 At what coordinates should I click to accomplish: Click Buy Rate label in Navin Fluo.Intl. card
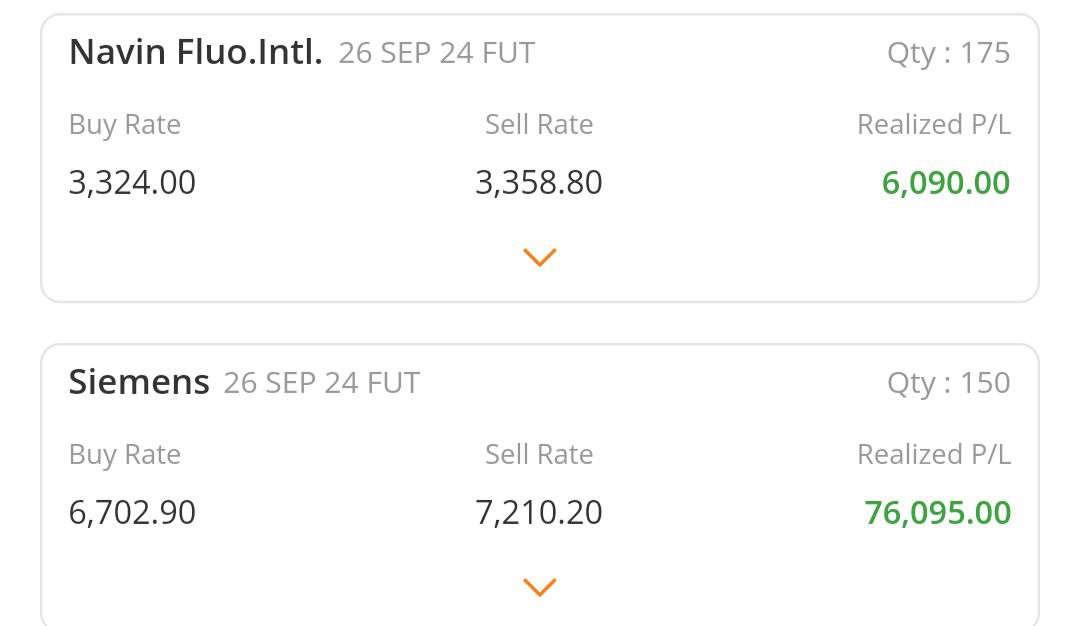(x=125, y=125)
